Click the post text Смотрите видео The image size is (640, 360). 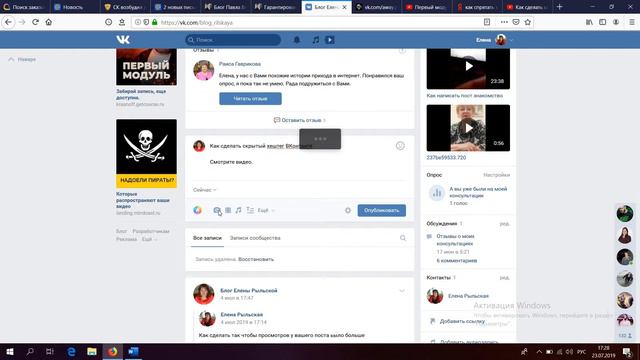231,162
